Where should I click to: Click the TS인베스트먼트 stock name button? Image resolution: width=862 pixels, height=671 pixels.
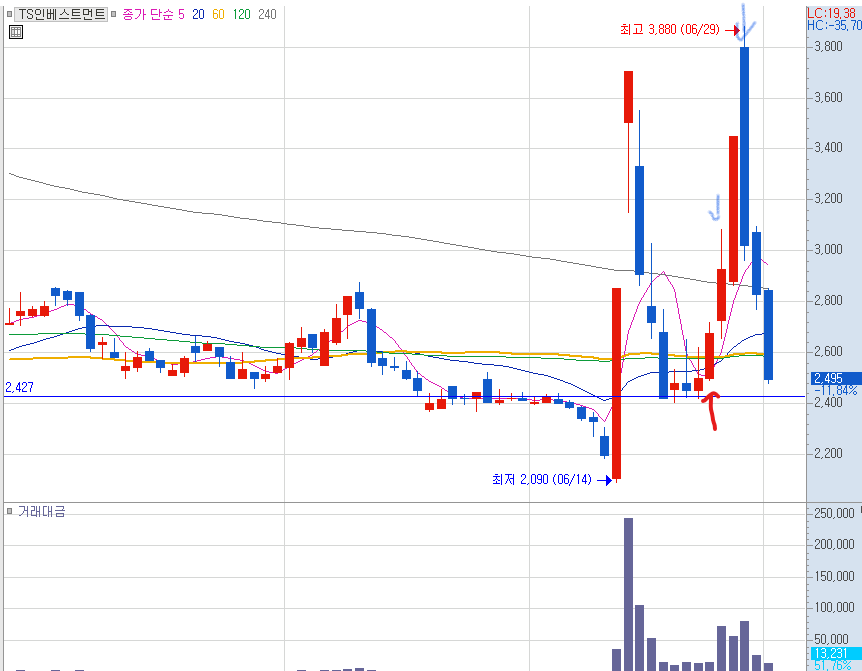60,14
